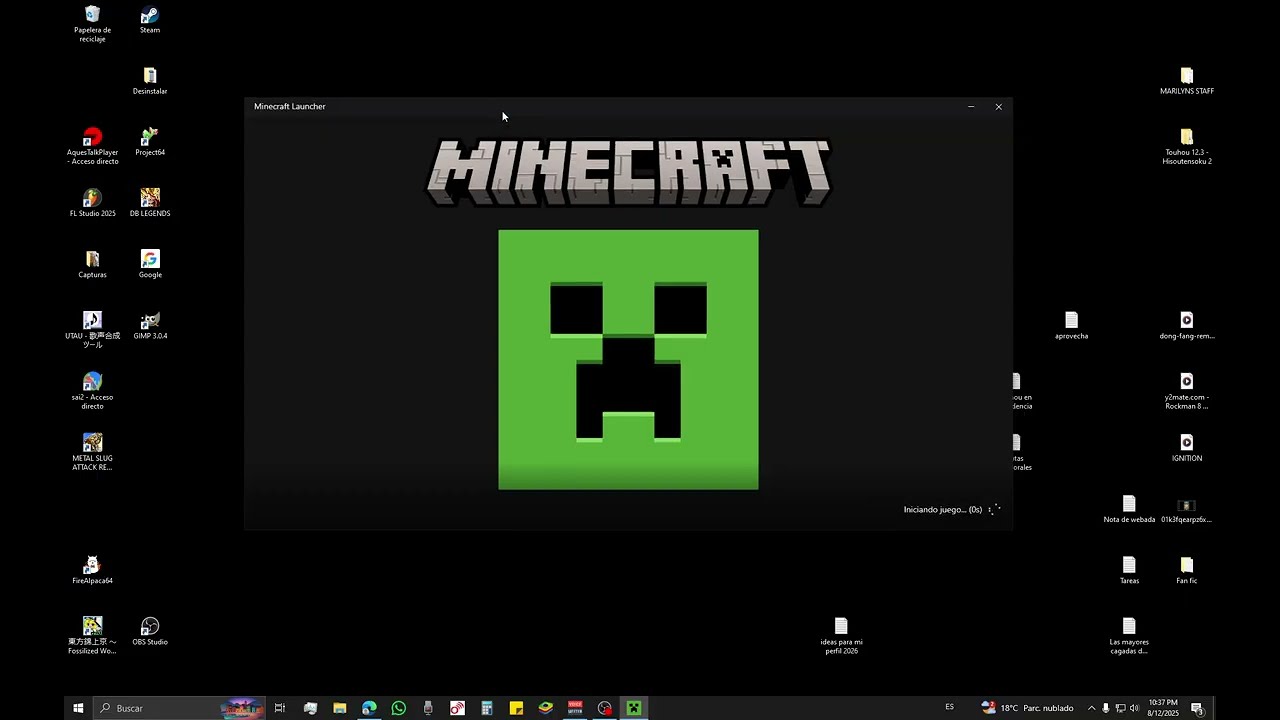Open the notification center icon
The width and height of the screenshot is (1280, 720).
[x=1197, y=708]
